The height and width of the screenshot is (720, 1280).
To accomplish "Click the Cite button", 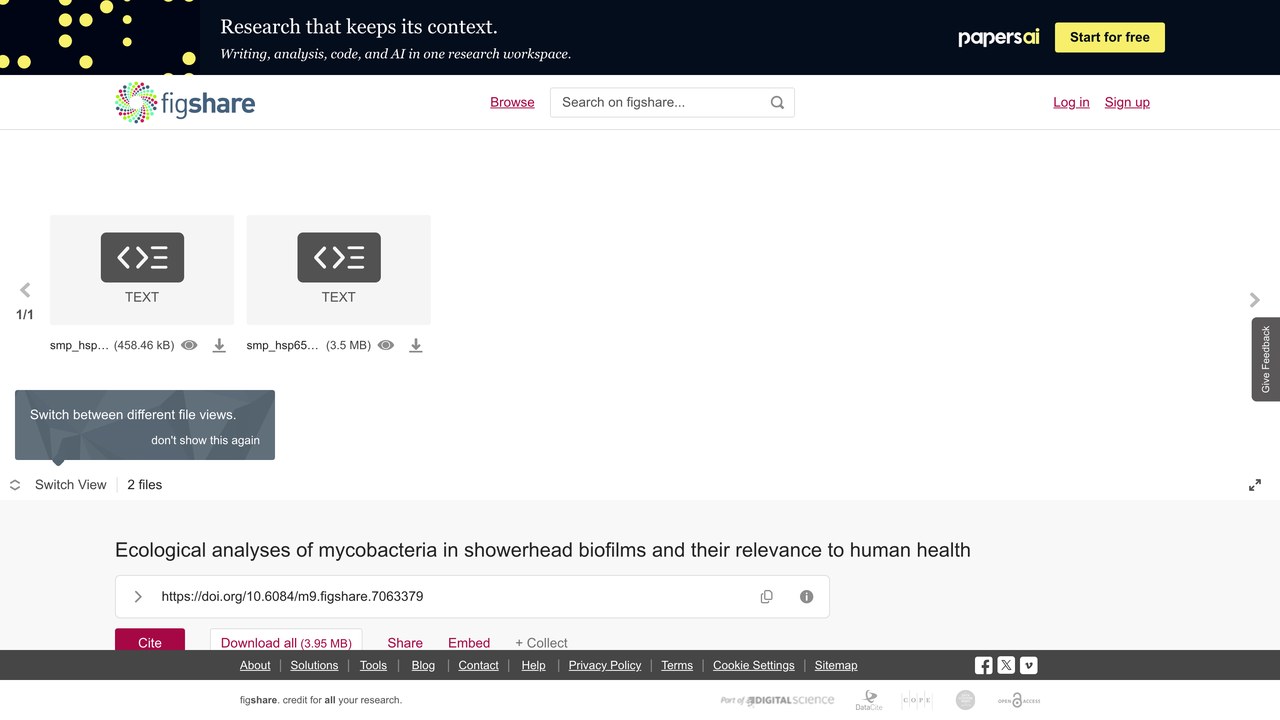I will tap(150, 640).
